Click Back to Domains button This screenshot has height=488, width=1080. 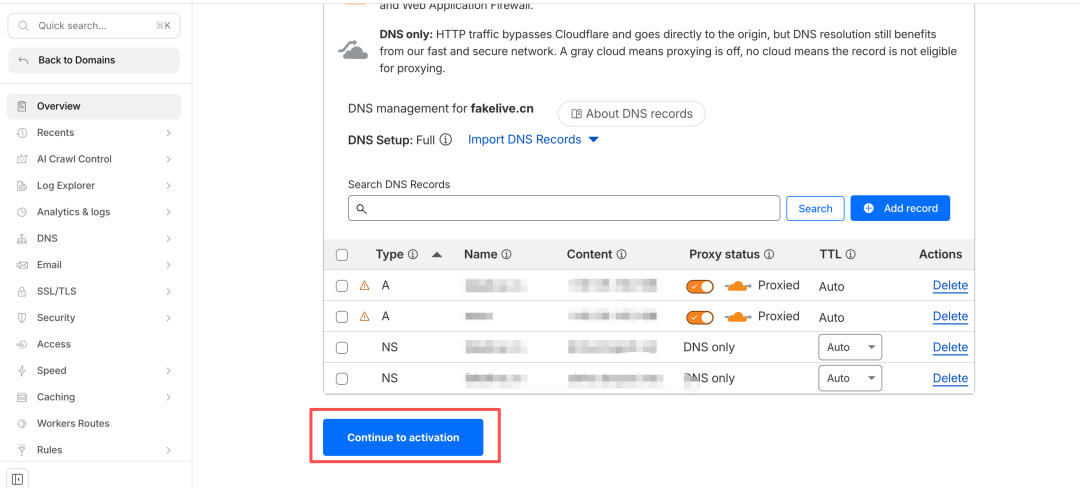[94, 61]
